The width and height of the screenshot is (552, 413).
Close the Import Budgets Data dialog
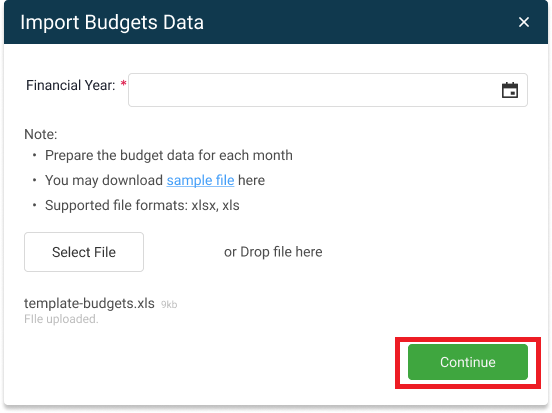(523, 22)
